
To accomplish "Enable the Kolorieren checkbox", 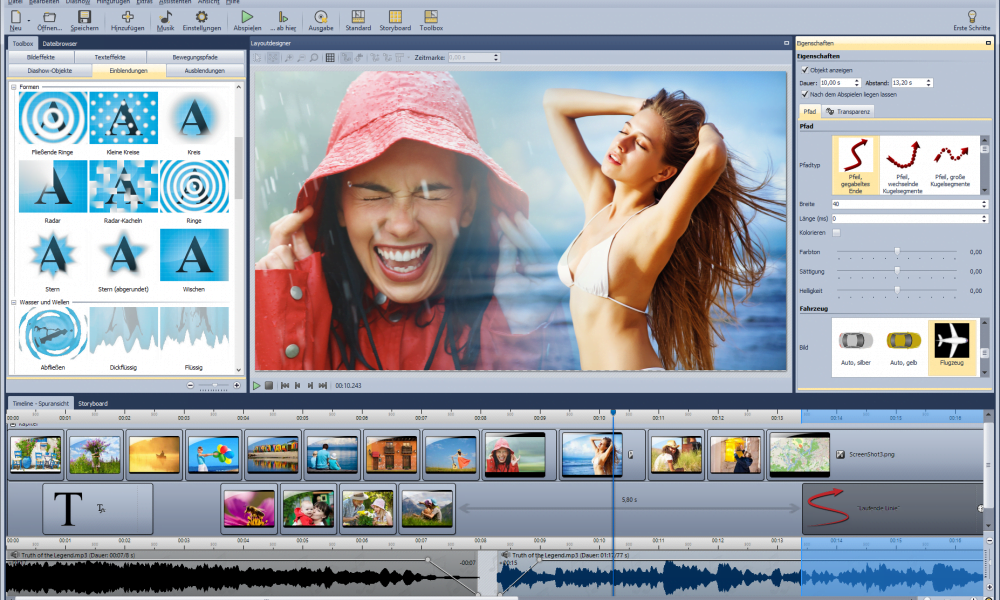I will [x=836, y=233].
